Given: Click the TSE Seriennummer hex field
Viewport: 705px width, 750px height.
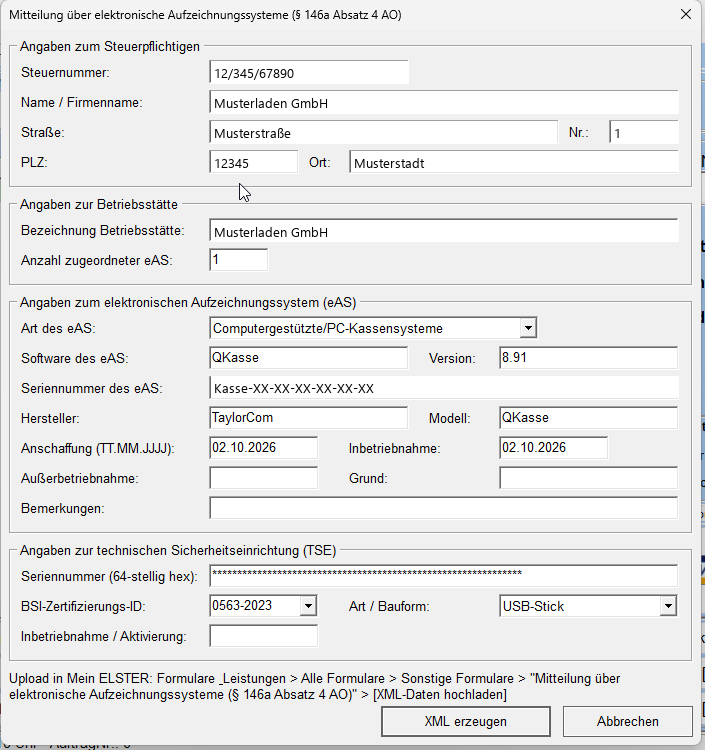Looking at the screenshot, I should (443, 575).
